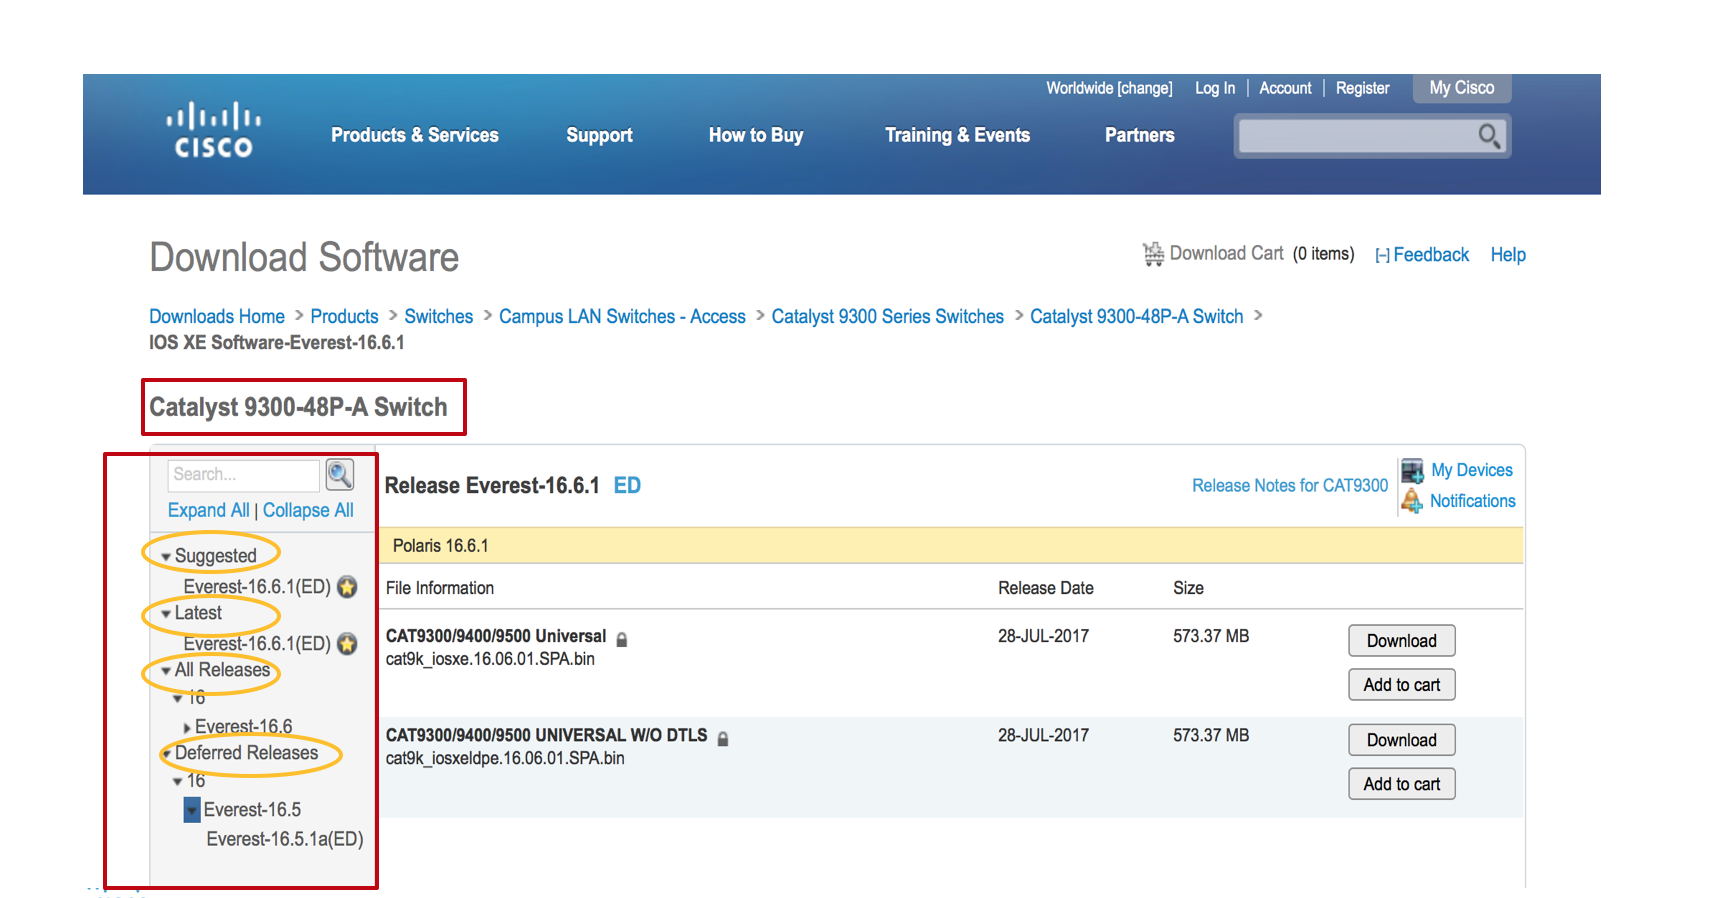Download CAT9300/9400/9500 Universal image

1401,641
